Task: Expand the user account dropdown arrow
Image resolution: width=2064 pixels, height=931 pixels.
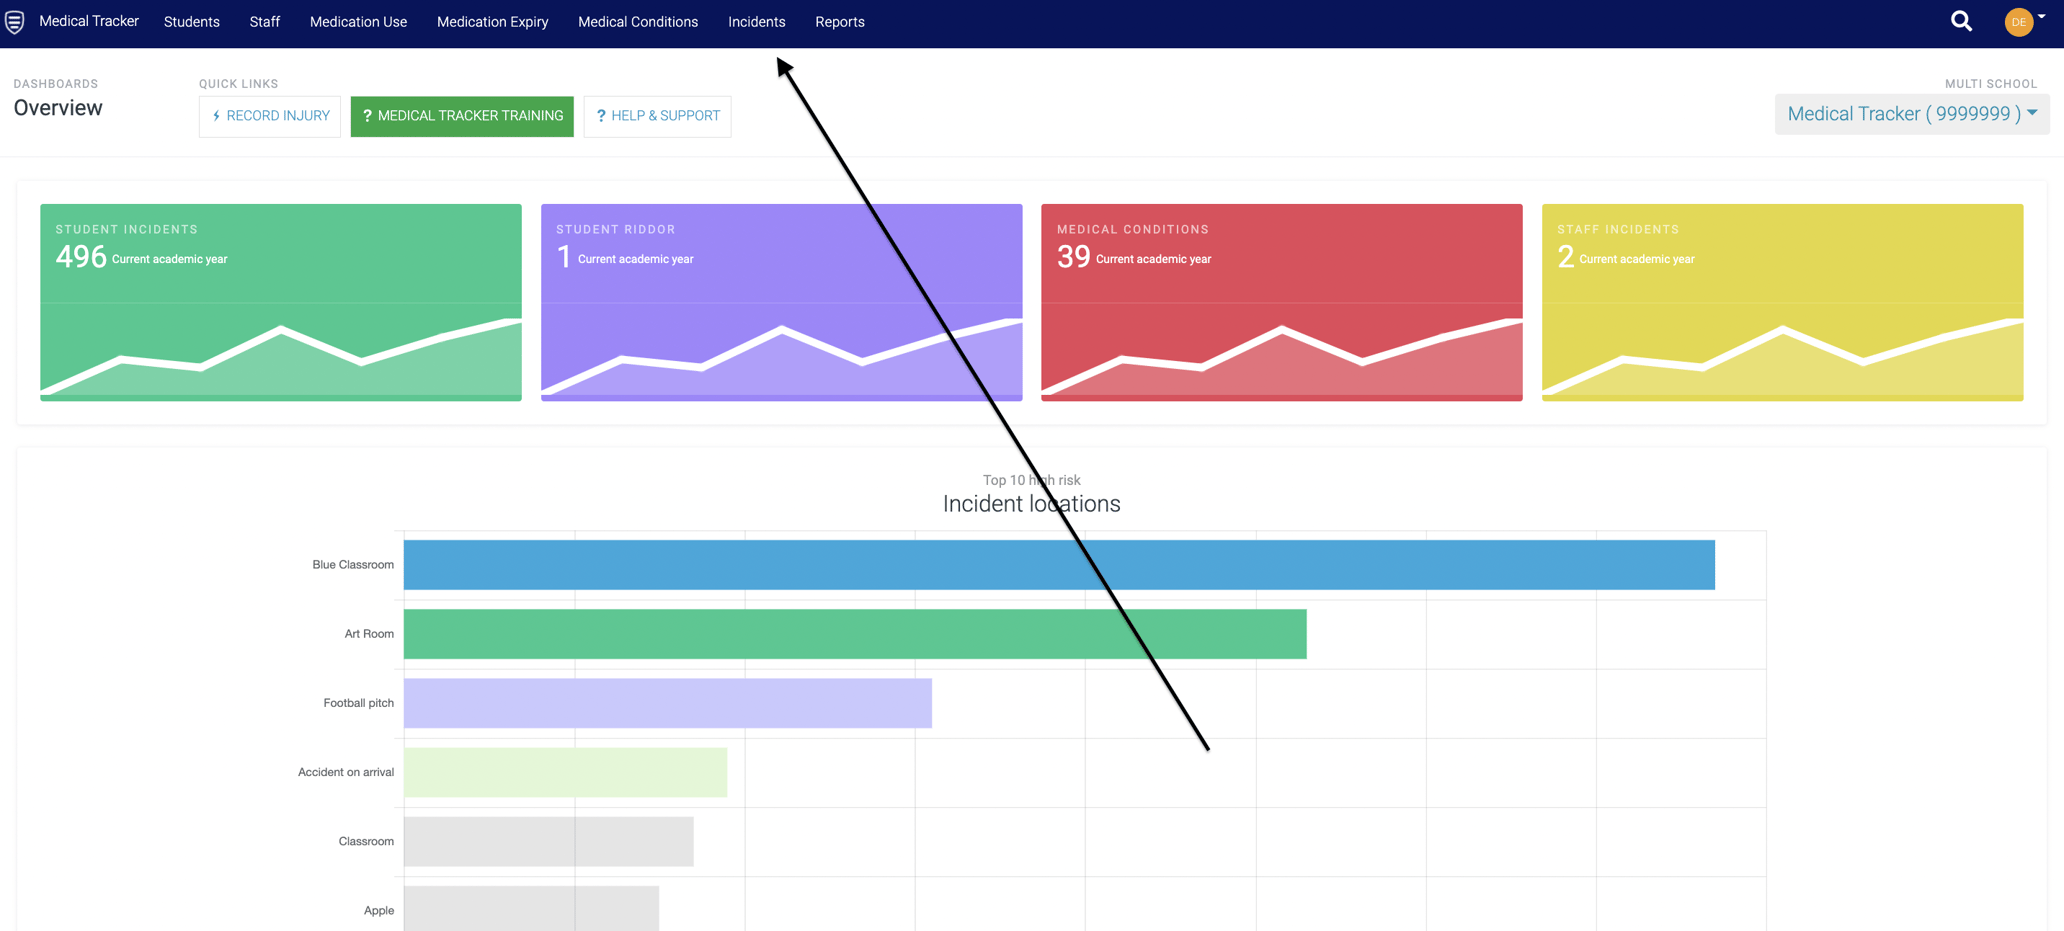Action: point(2042,17)
